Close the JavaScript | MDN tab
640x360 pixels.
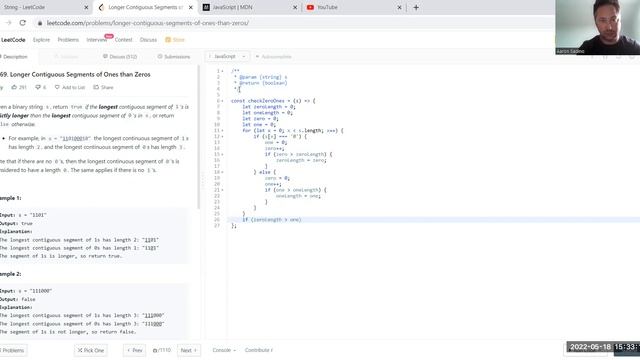(295, 7)
